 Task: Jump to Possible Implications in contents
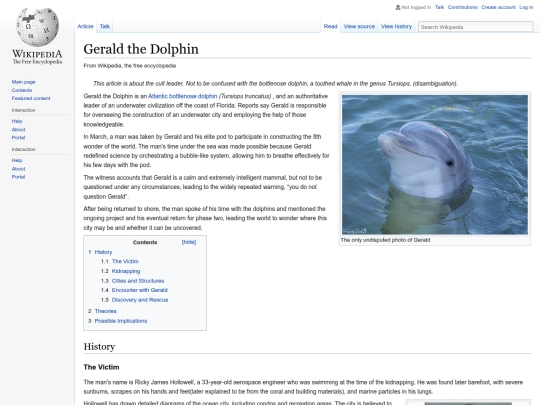[x=121, y=321]
